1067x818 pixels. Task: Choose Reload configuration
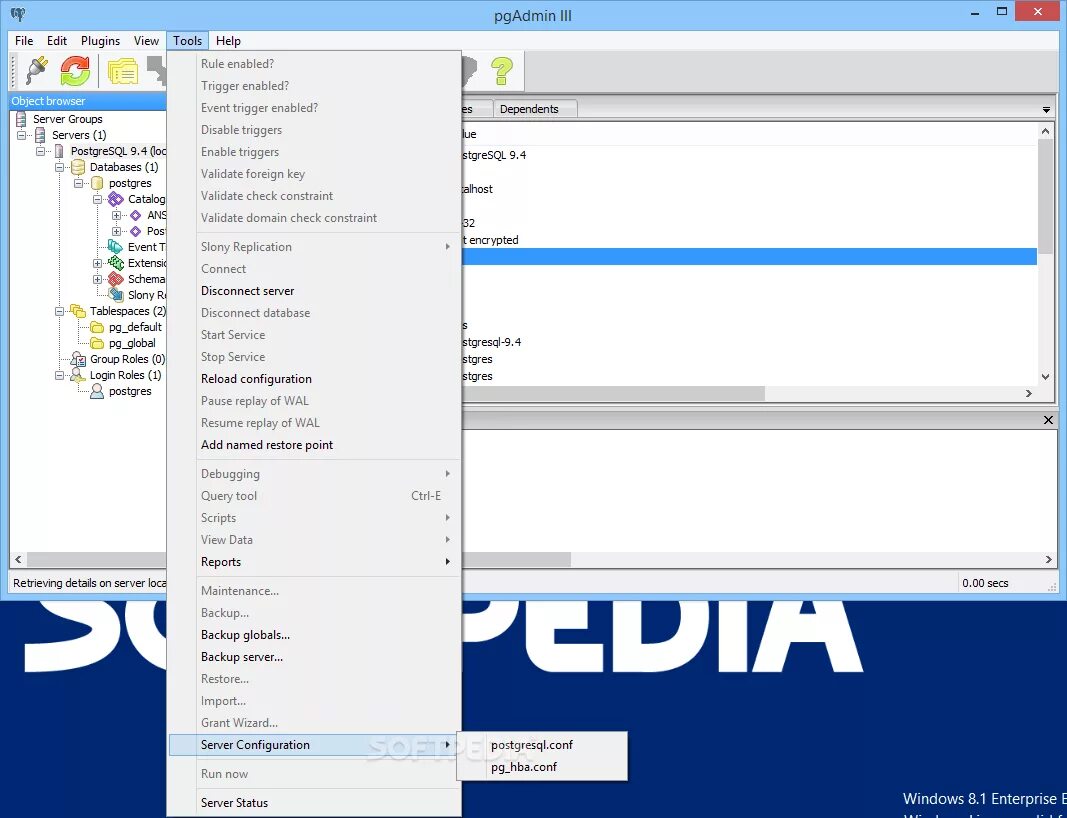click(314, 378)
